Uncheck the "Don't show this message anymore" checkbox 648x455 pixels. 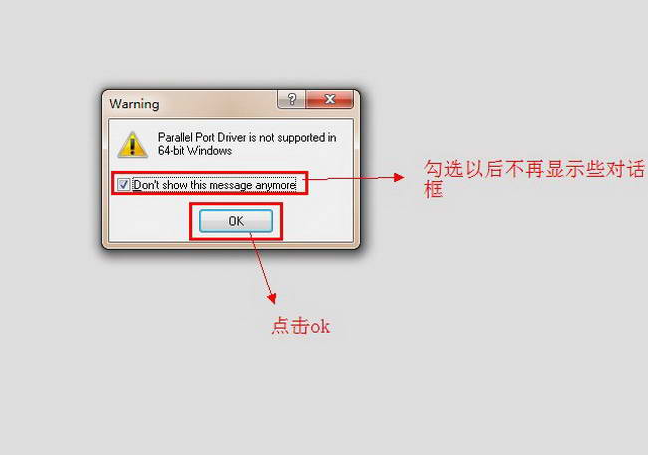pyautogui.click(x=123, y=184)
